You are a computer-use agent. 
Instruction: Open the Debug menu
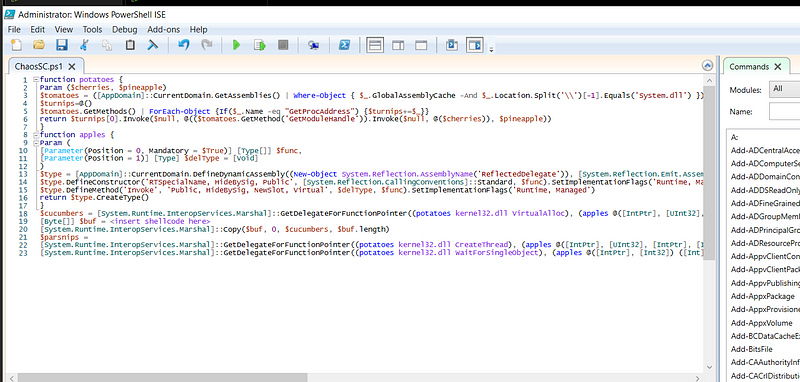124,30
